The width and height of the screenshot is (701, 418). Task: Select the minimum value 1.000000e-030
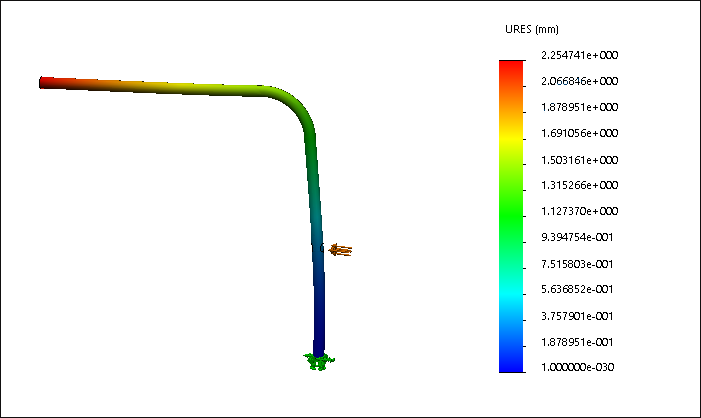pyautogui.click(x=578, y=367)
